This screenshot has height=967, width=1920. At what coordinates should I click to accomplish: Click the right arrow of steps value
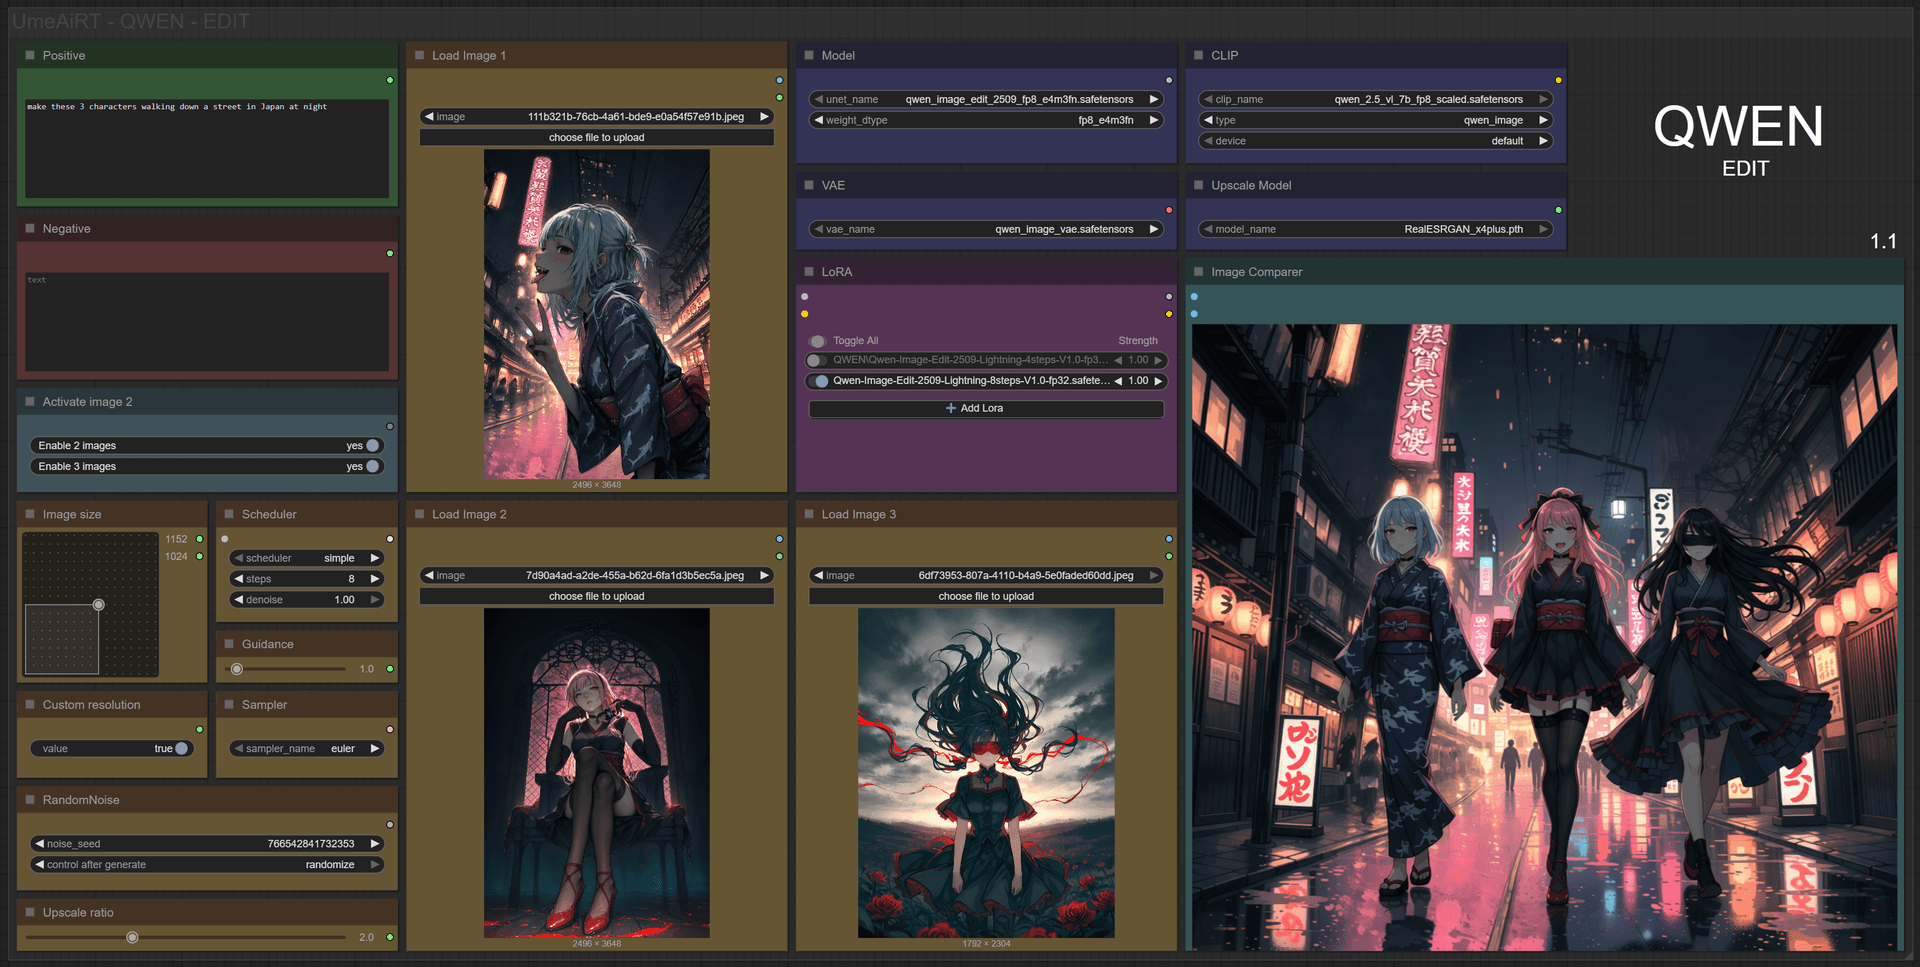375,578
